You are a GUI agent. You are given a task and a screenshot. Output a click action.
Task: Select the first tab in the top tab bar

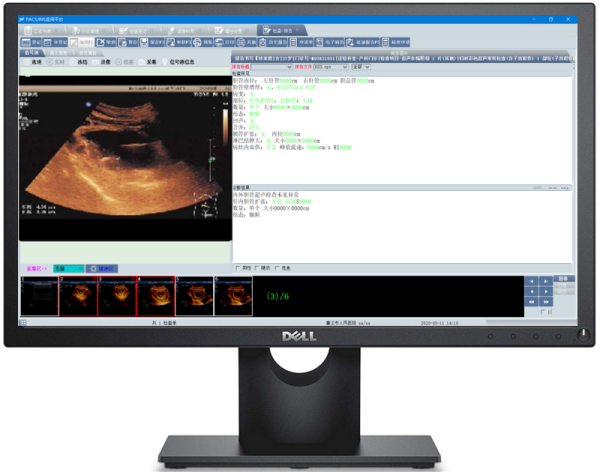click(40, 31)
